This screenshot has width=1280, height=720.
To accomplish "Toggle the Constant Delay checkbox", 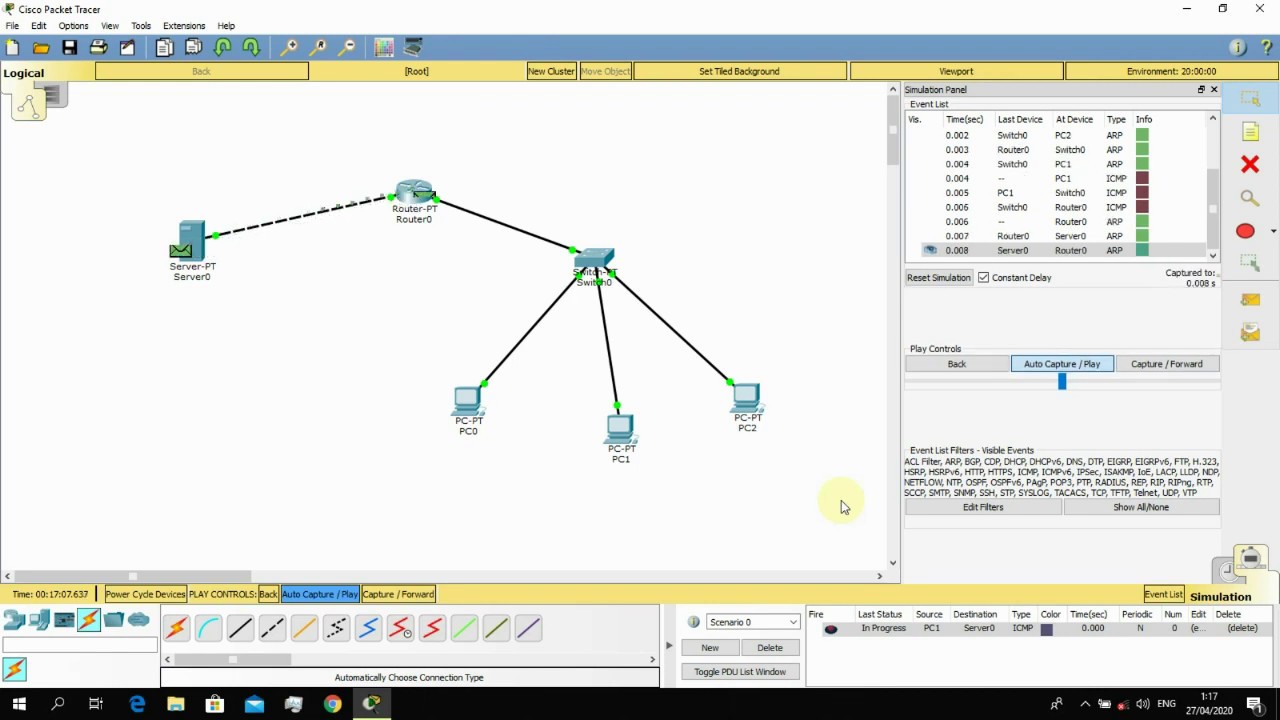I will tap(984, 278).
